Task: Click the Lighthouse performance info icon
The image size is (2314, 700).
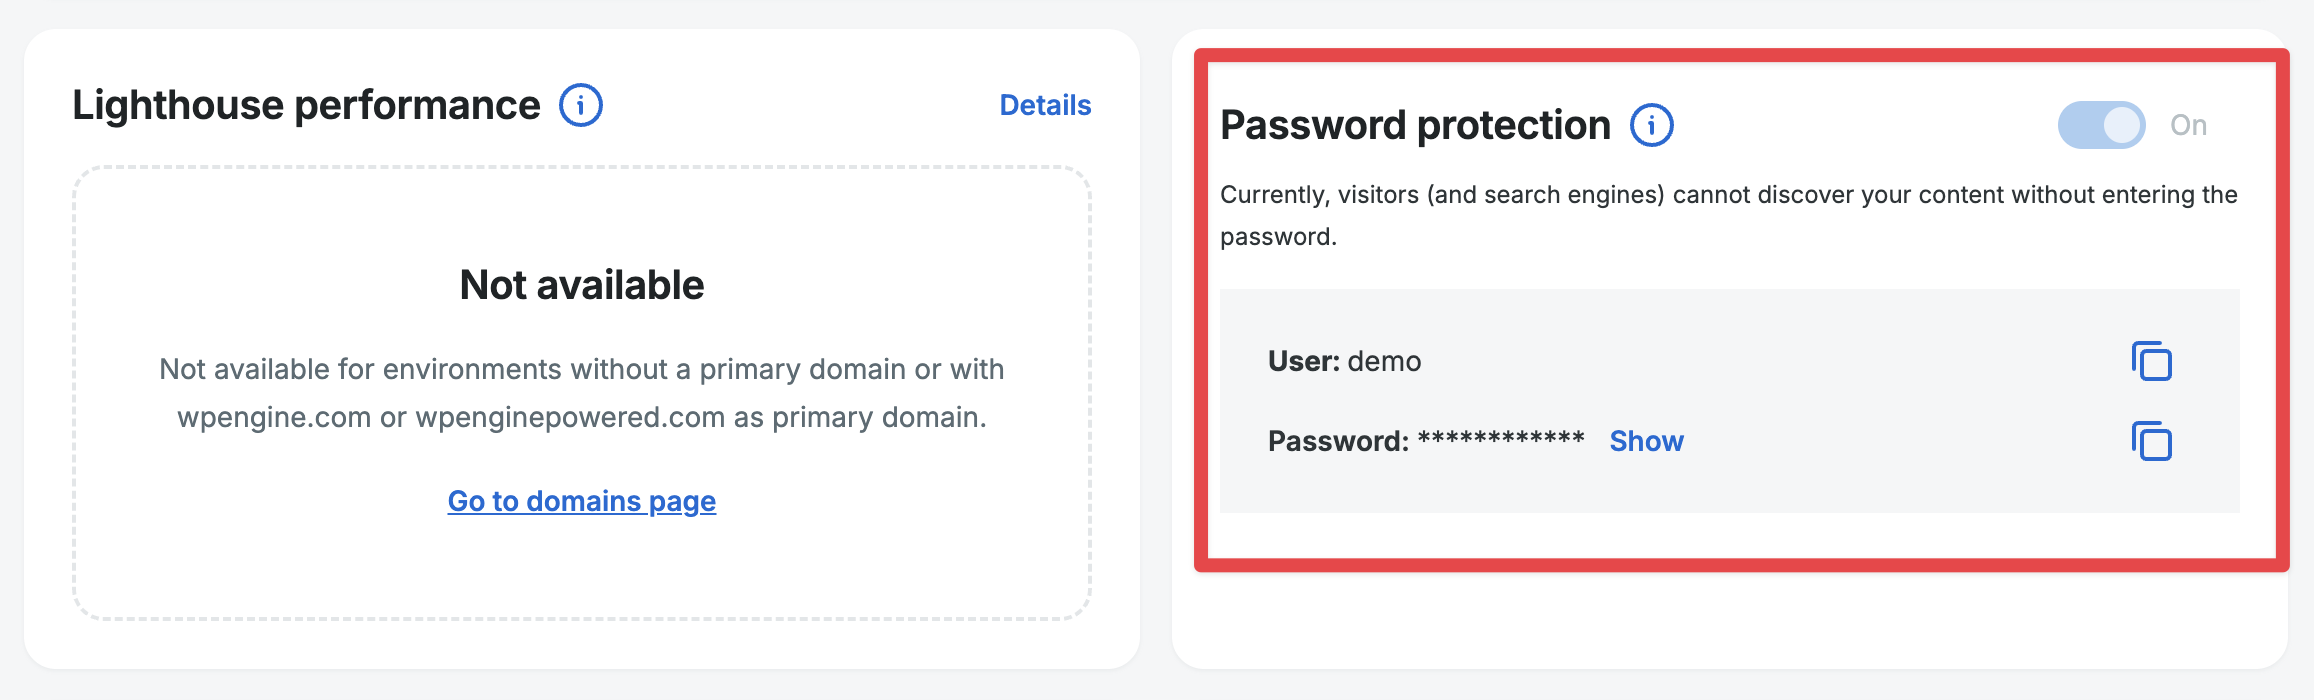Action: point(580,105)
